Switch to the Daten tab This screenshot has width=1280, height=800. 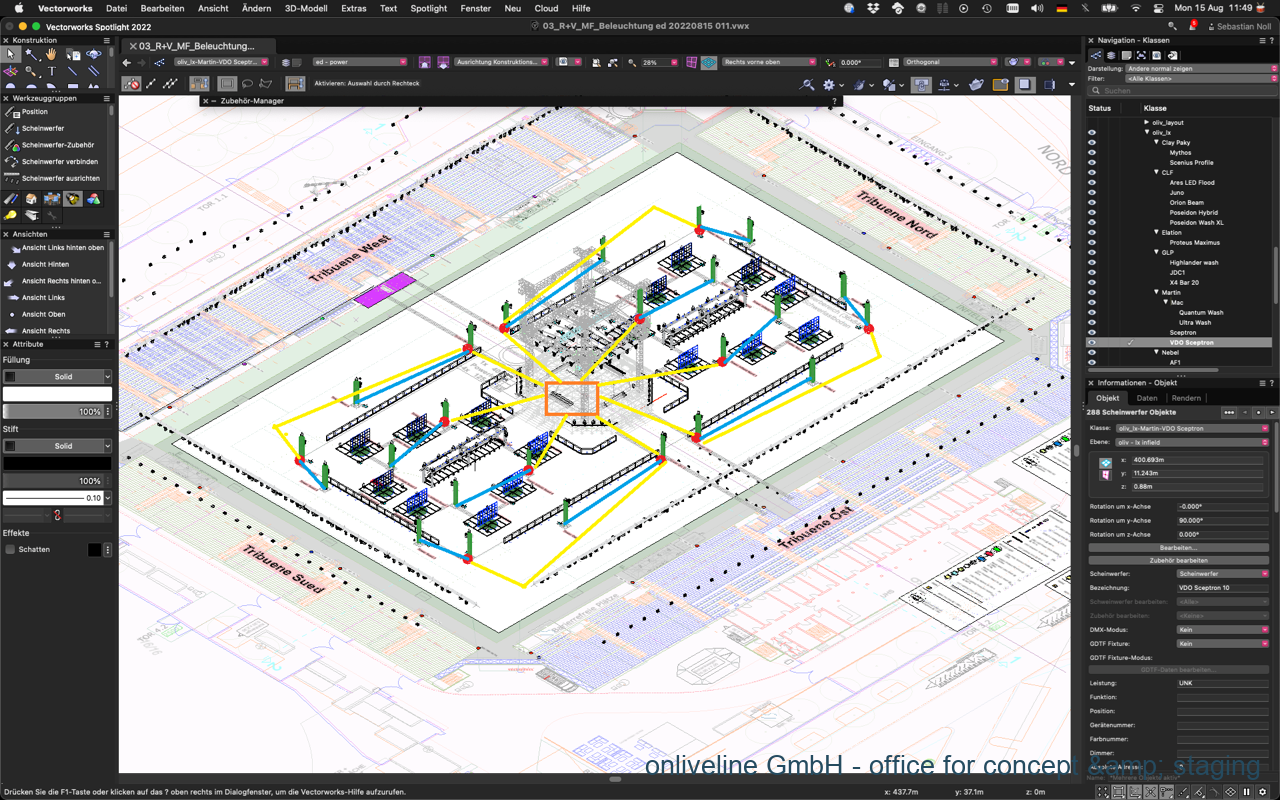click(1147, 398)
